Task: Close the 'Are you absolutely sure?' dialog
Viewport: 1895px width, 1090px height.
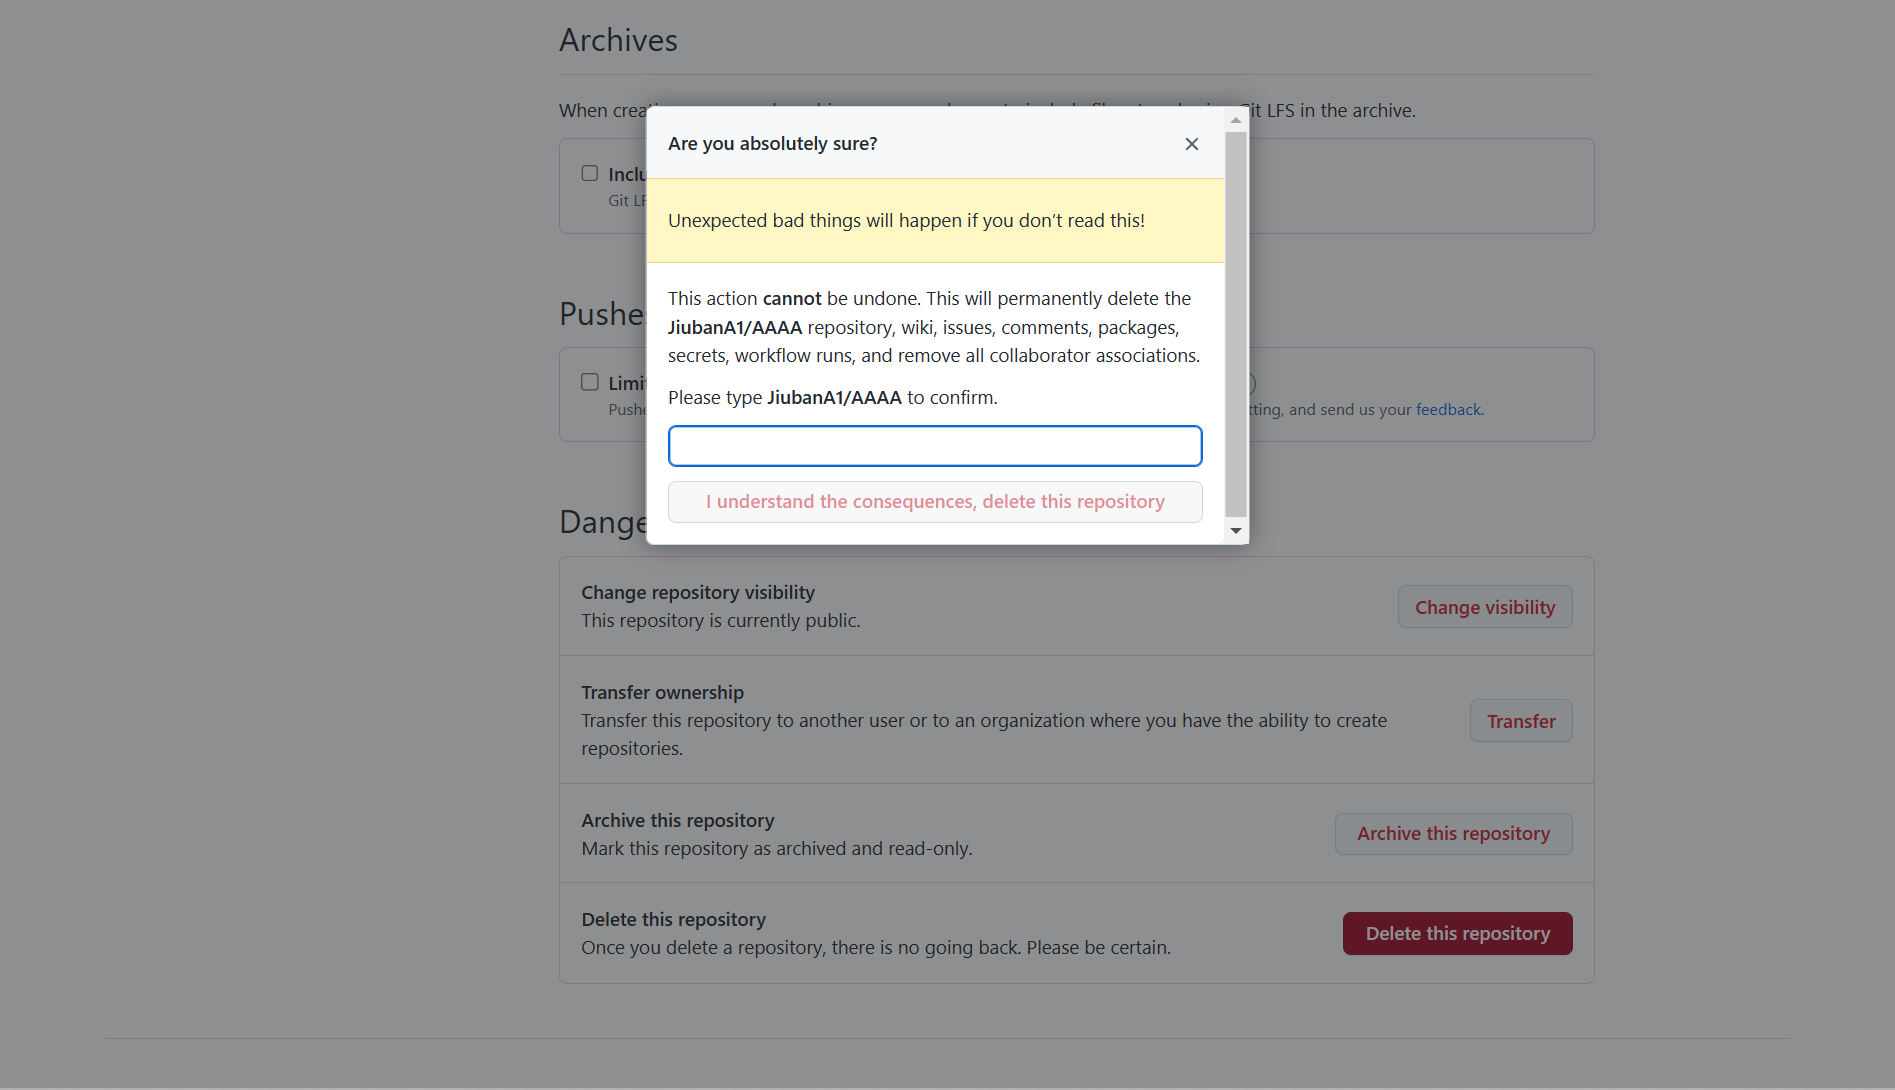Action: click(x=1191, y=144)
